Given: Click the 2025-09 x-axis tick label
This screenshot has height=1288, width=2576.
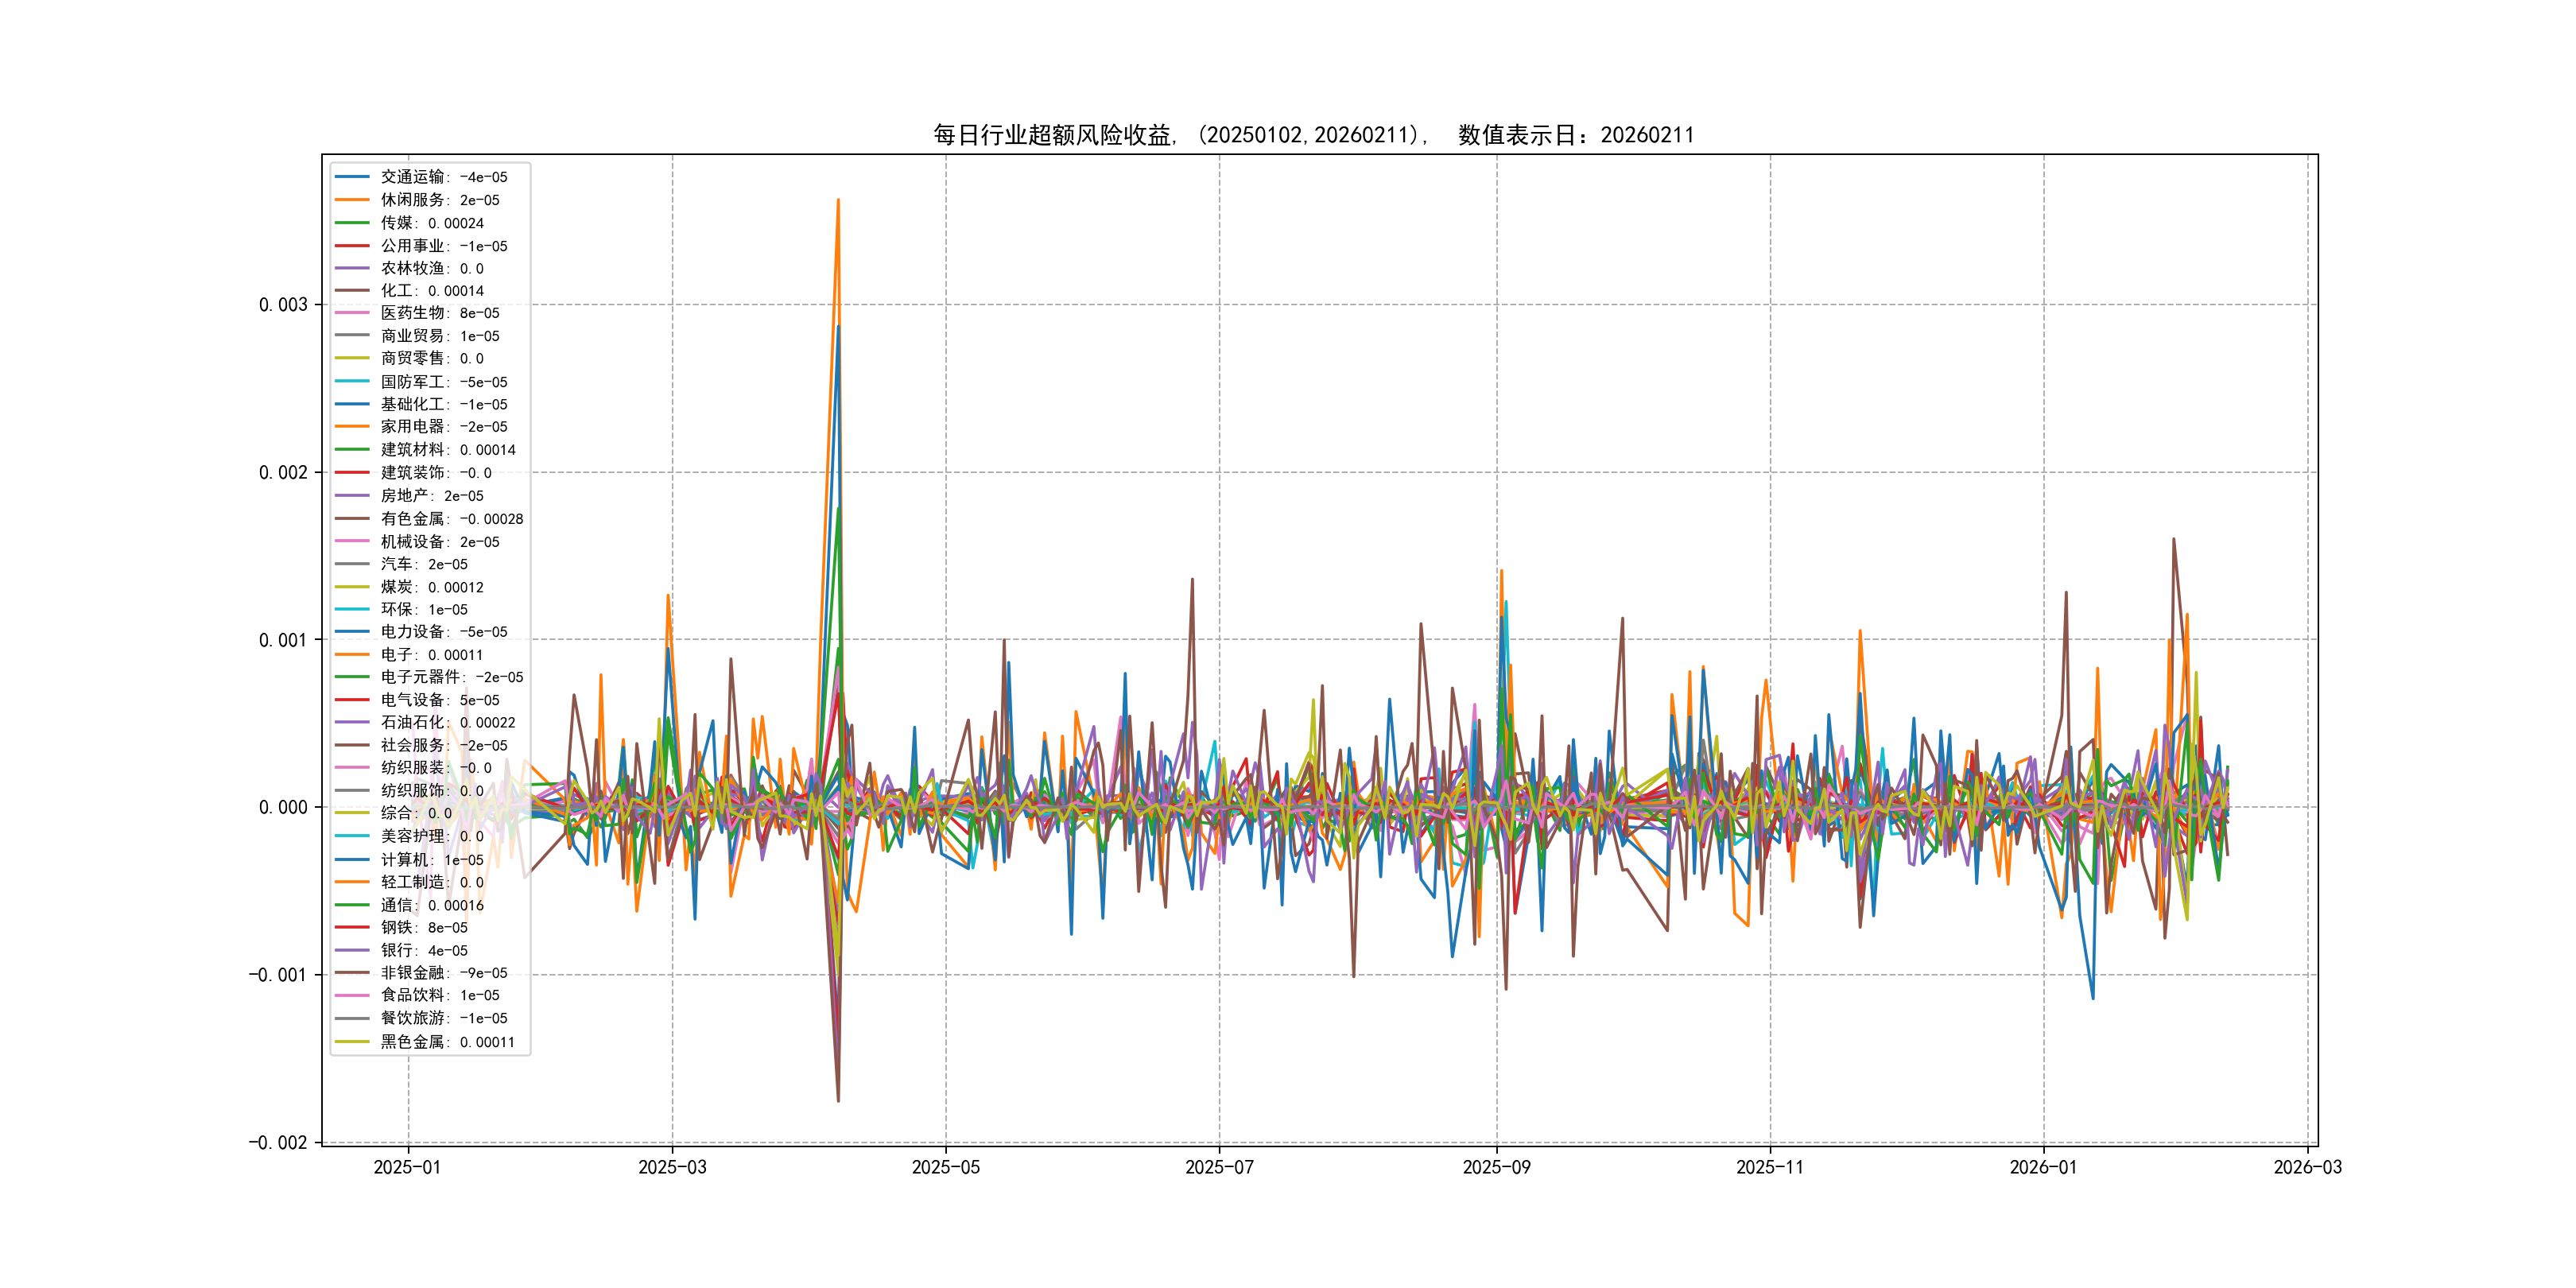Looking at the screenshot, I should click(x=1496, y=1168).
